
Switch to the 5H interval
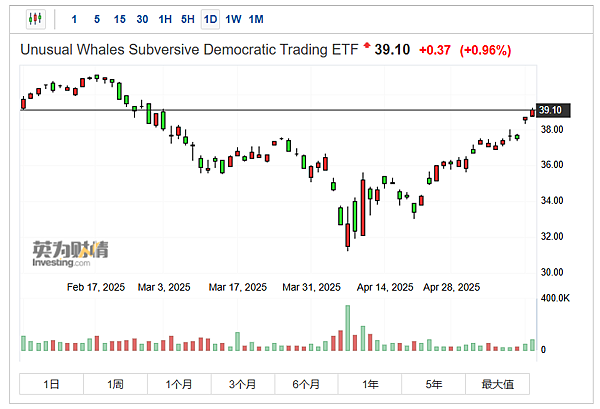(x=188, y=19)
